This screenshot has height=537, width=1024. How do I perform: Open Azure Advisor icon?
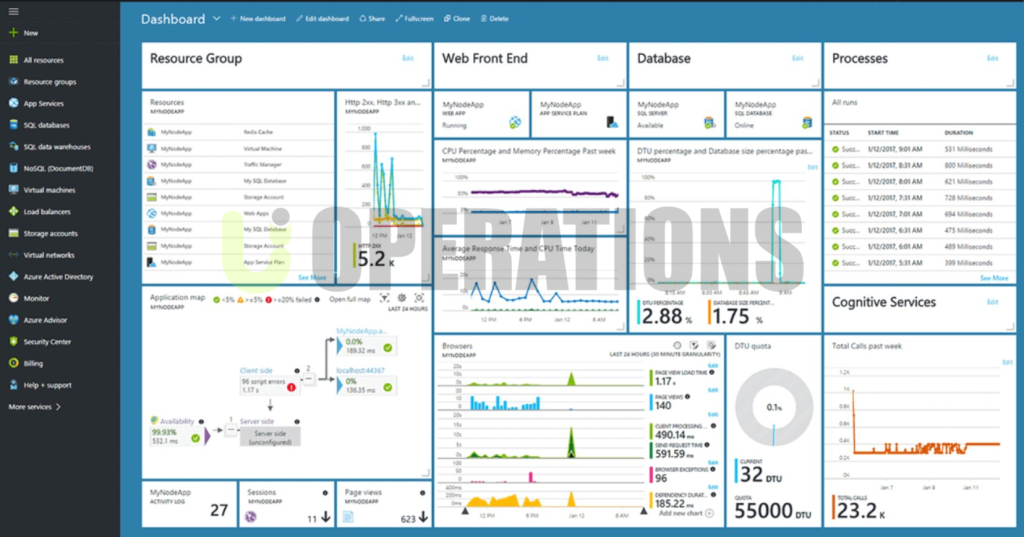13,319
